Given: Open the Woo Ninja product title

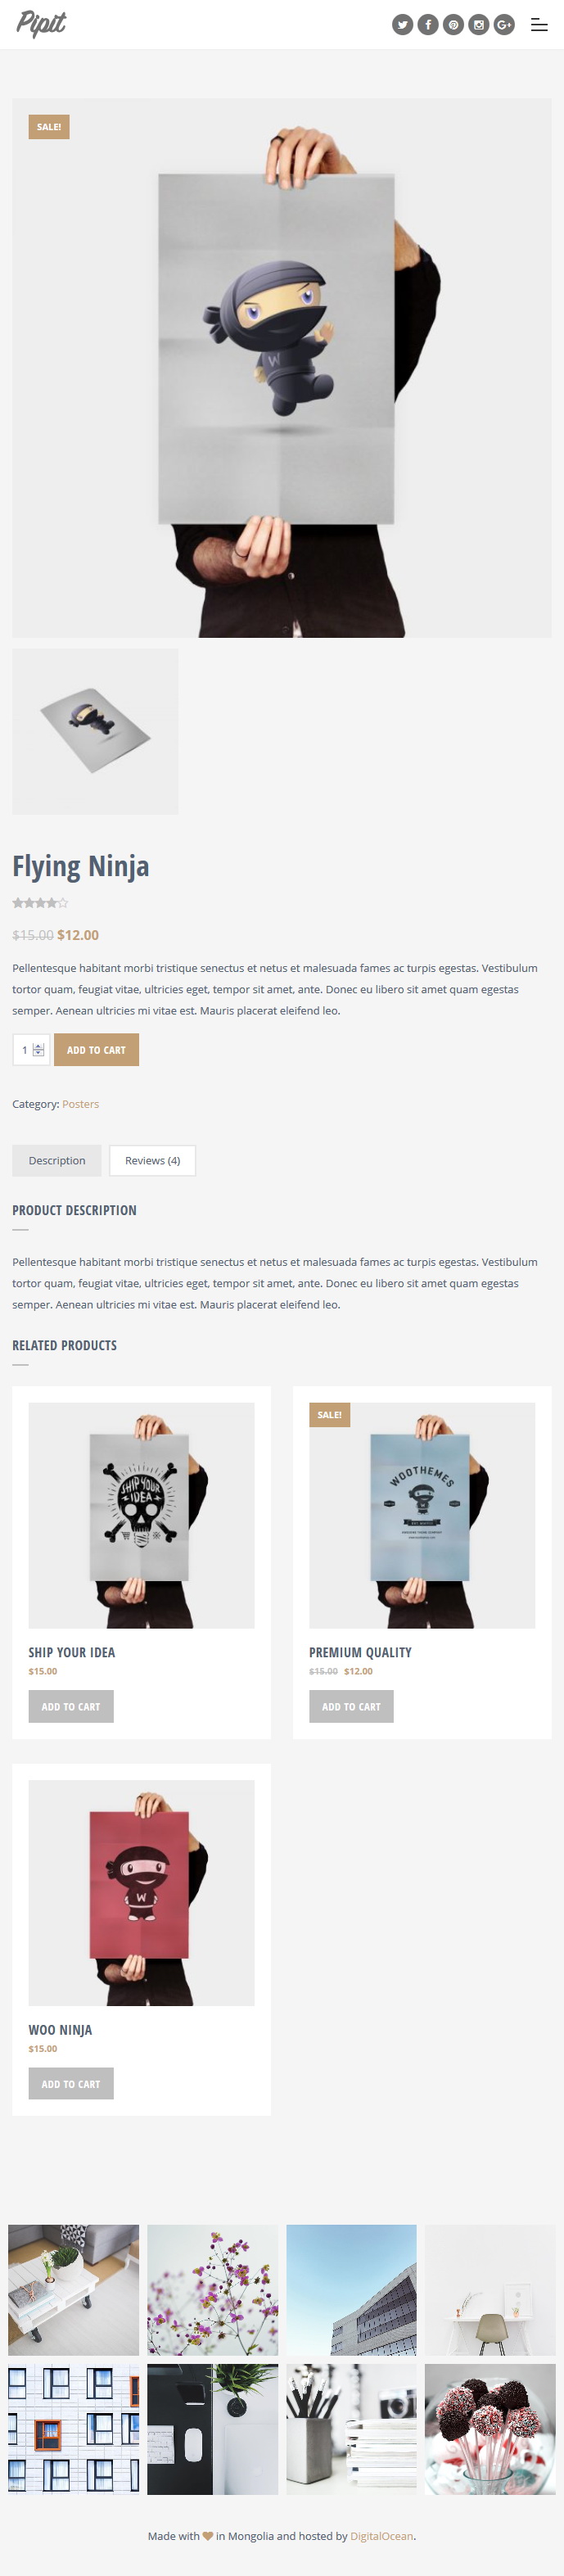Looking at the screenshot, I should [60, 2031].
